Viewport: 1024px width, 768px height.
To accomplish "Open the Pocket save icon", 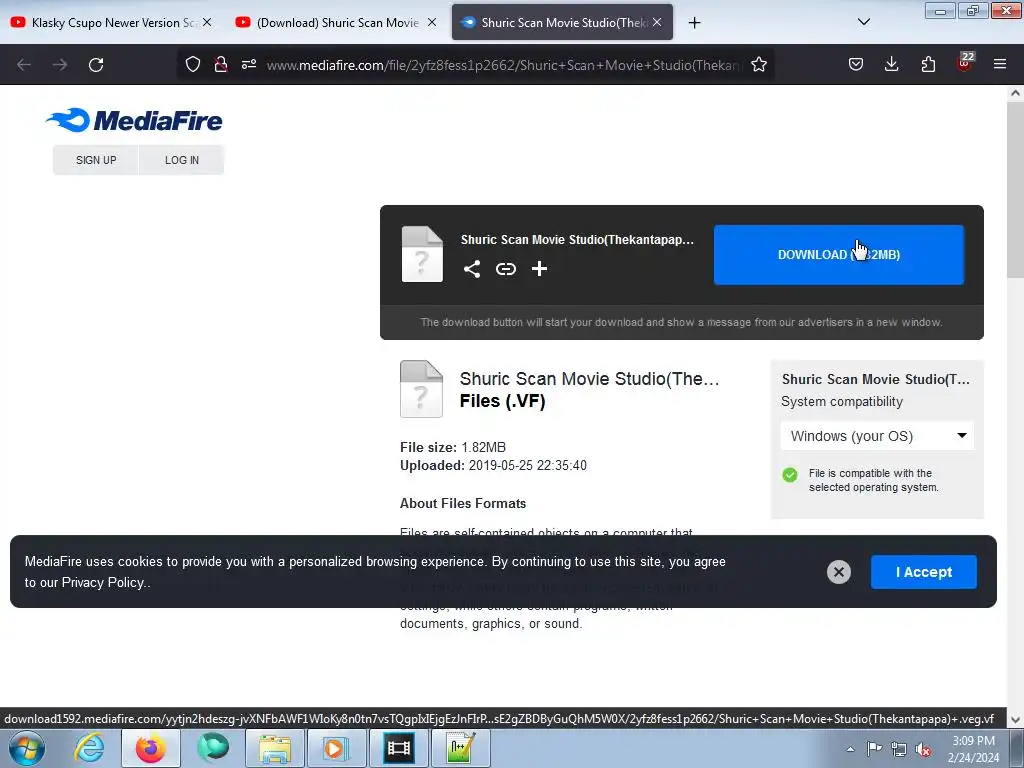I will pyautogui.click(x=856, y=64).
